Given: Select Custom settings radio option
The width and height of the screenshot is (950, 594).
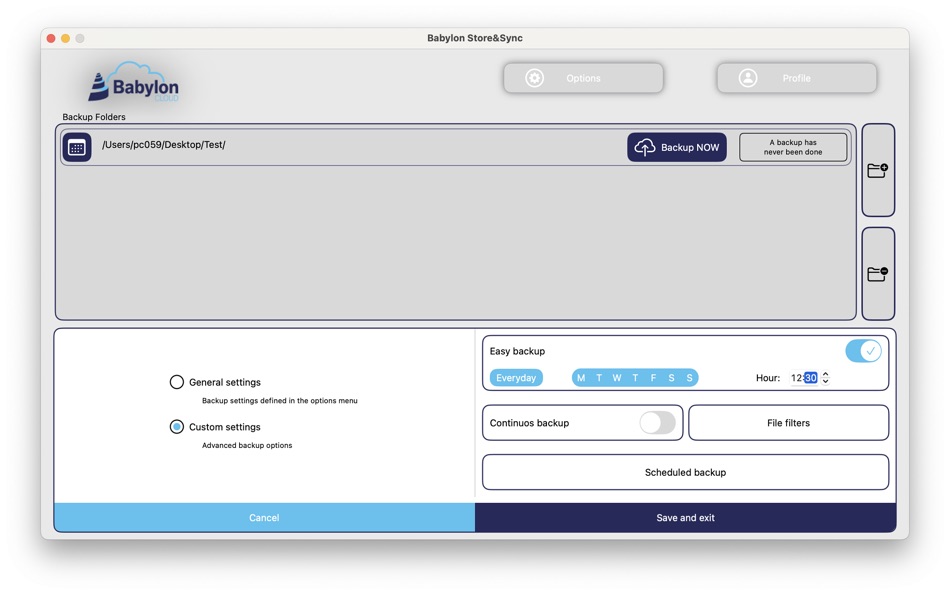Looking at the screenshot, I should 176,427.
